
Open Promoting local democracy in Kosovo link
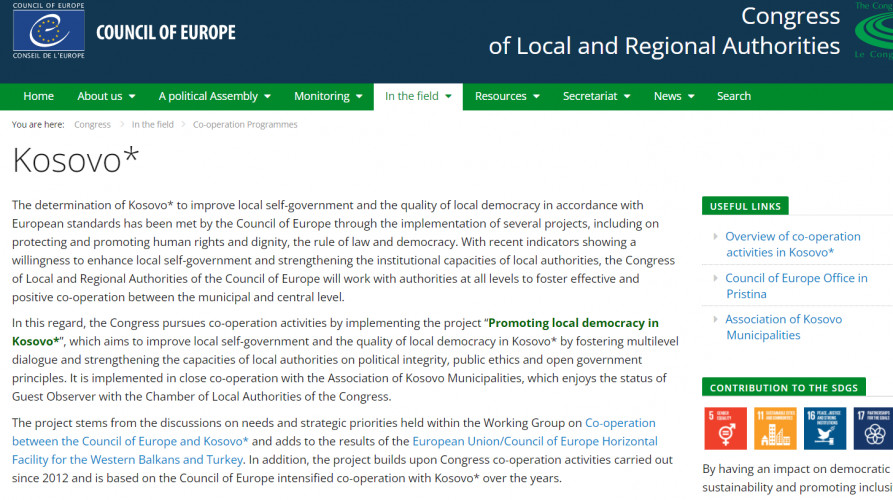[x=335, y=332]
